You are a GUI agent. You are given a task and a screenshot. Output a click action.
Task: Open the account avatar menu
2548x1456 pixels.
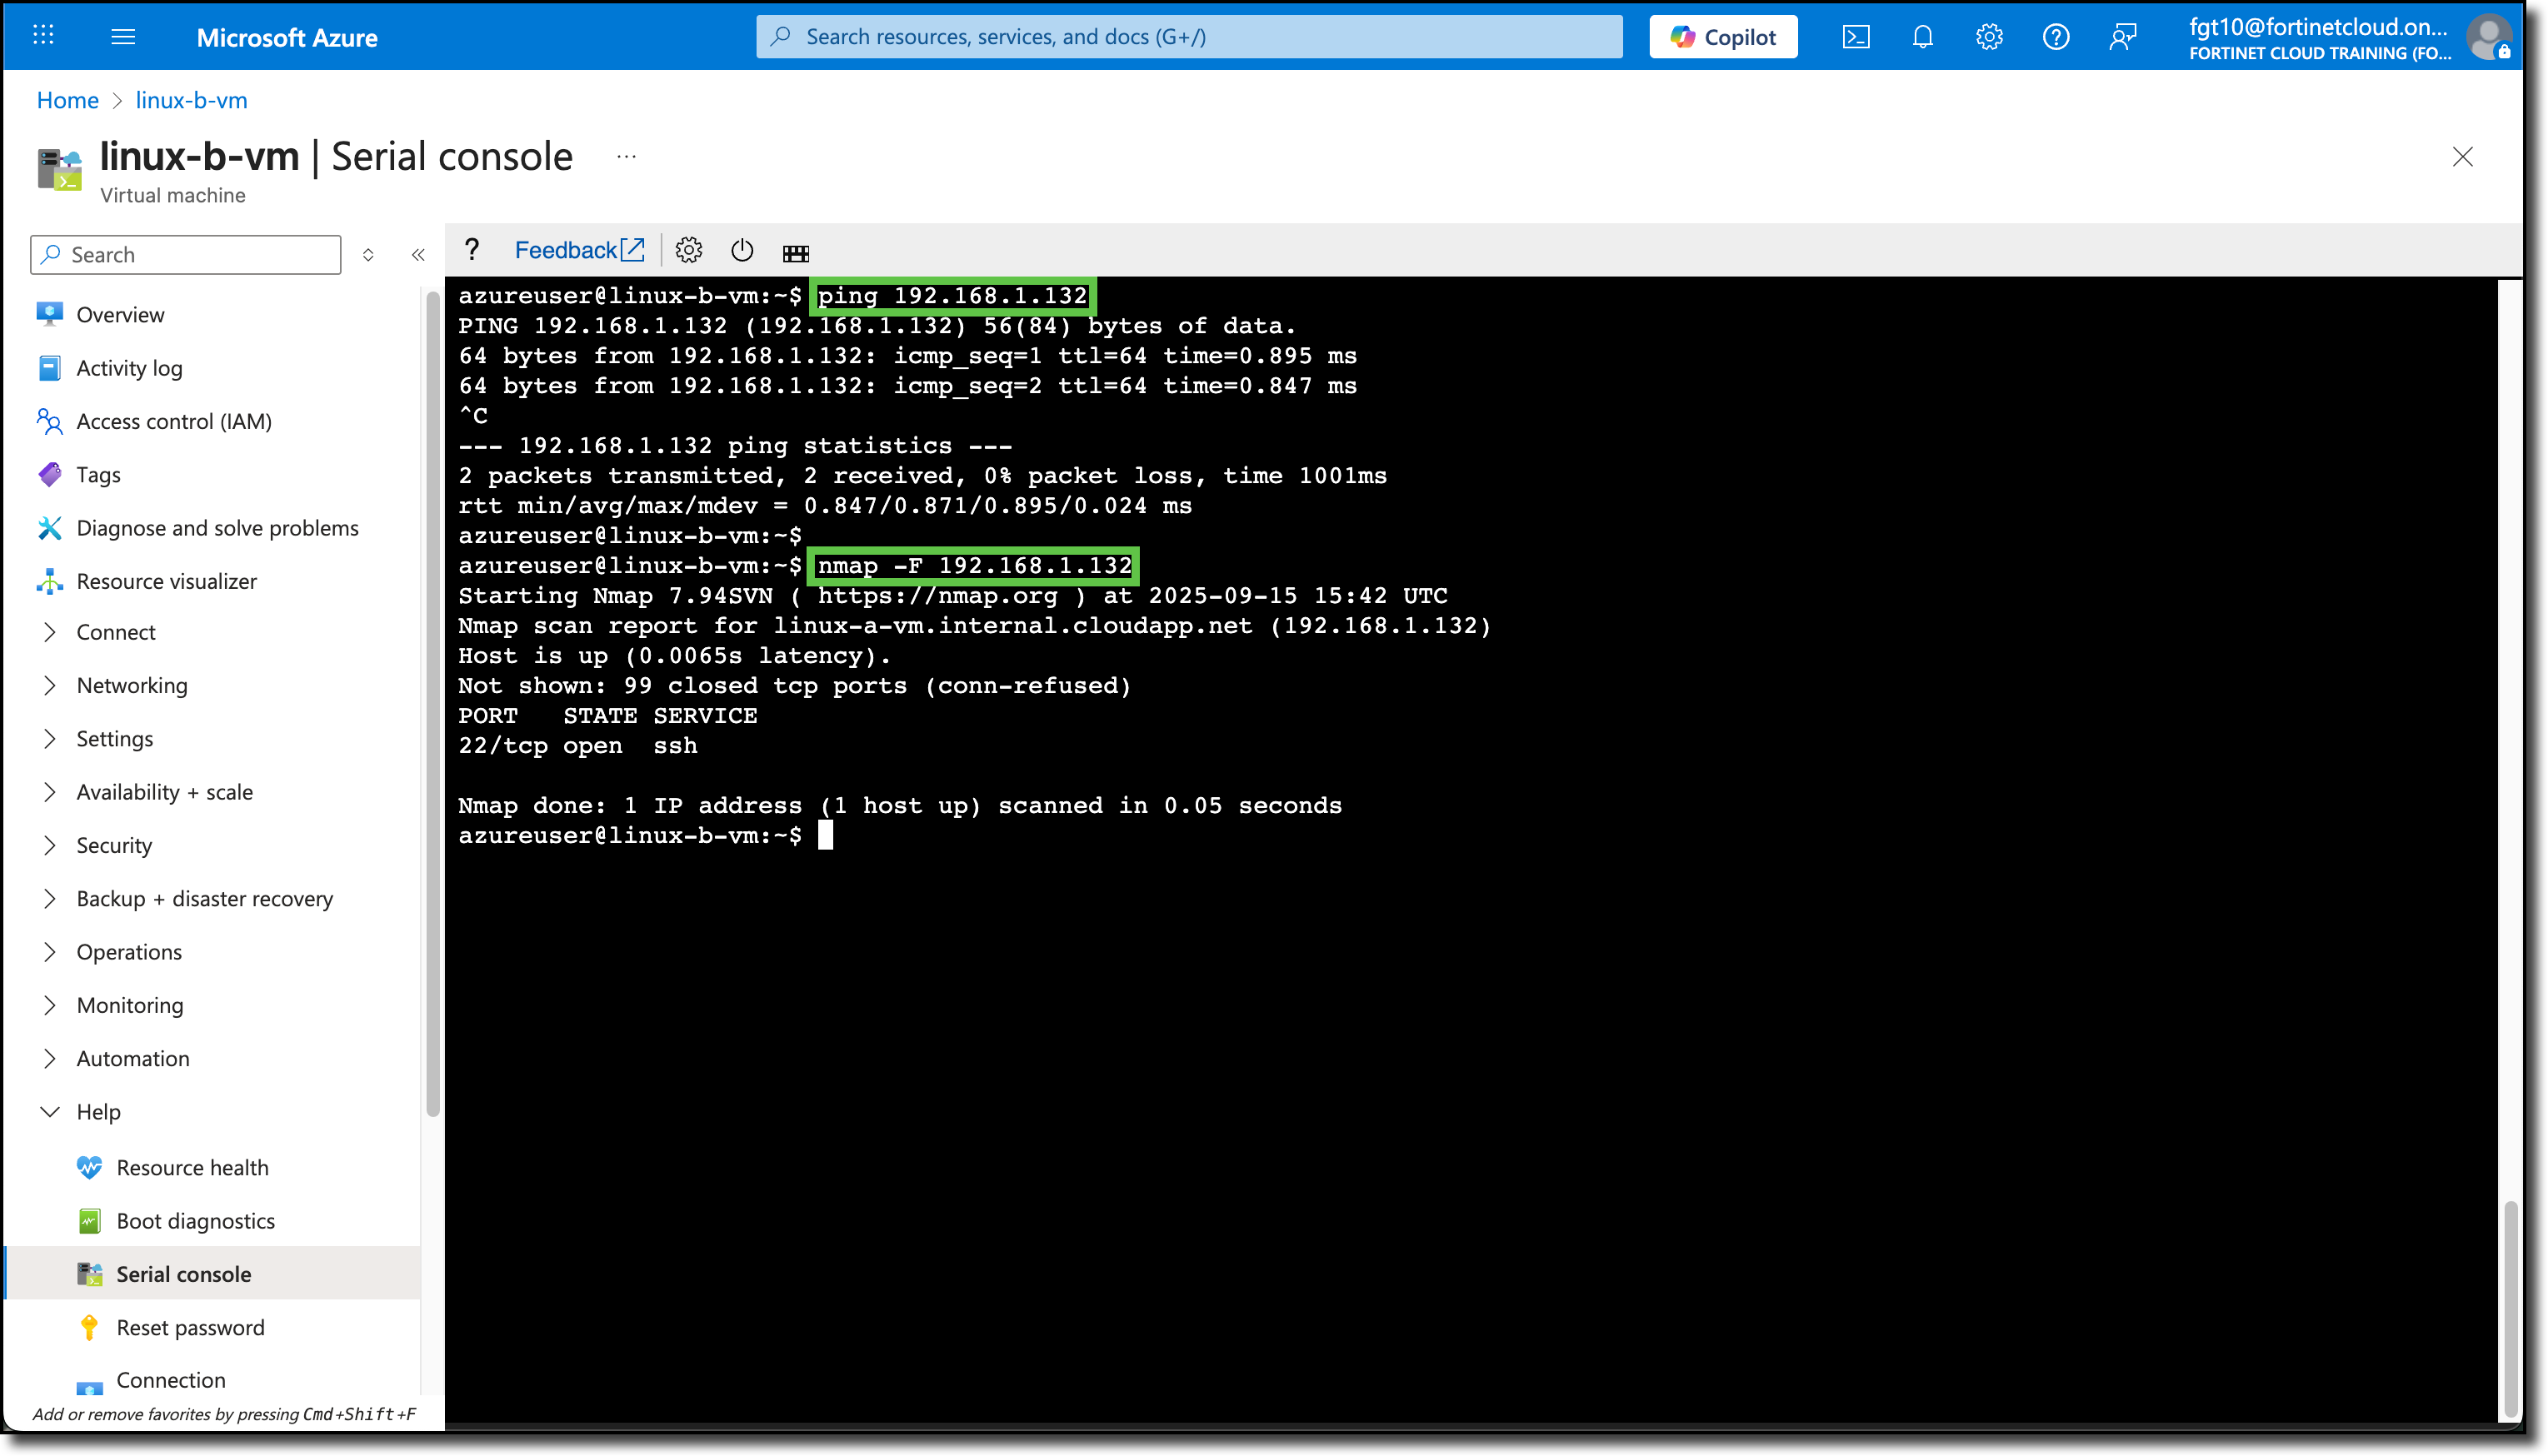2490,37
